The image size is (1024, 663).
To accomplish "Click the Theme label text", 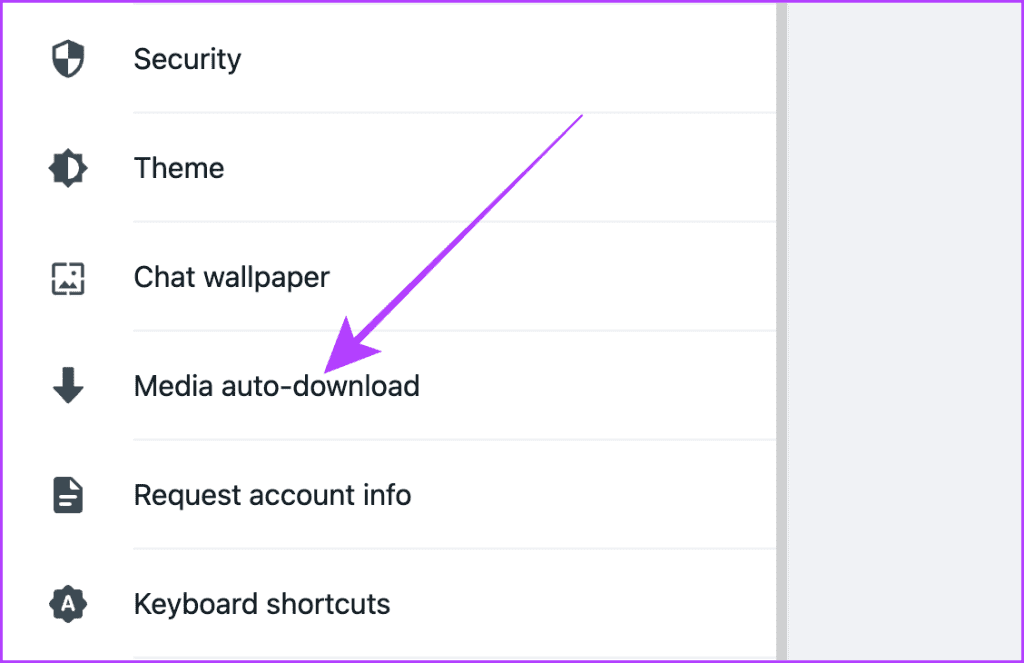I will click(179, 167).
